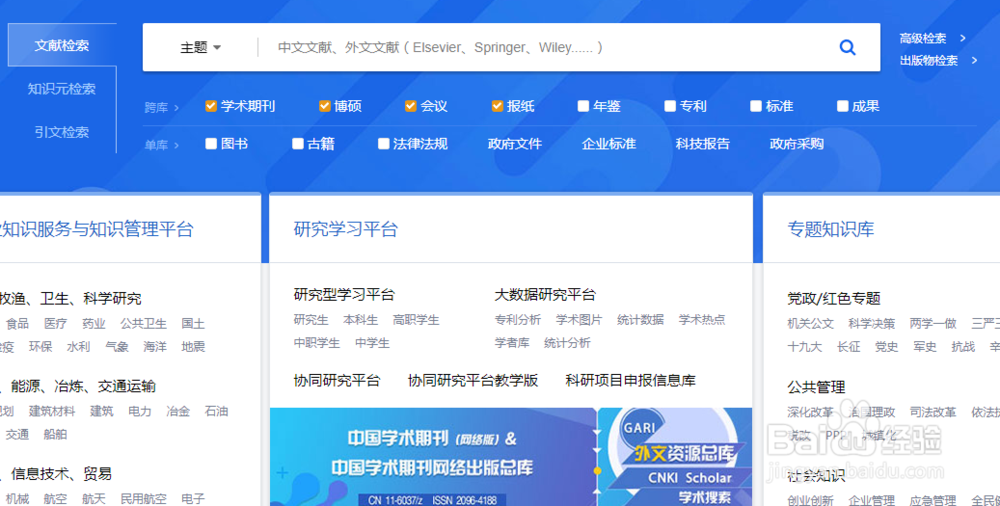Viewport: 1000px width, 506px height.
Task: Click 高职学生 link
Action: click(x=416, y=320)
